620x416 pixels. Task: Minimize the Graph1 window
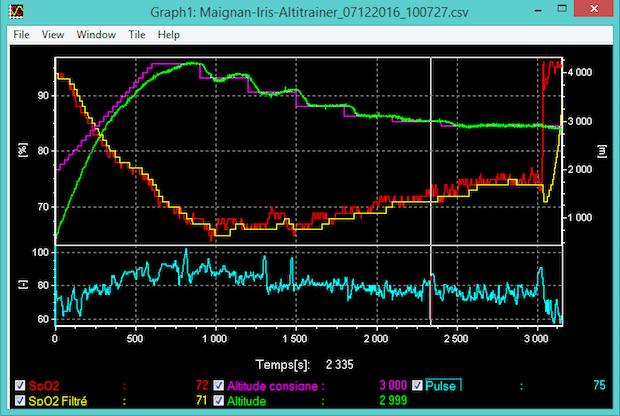tap(536, 10)
